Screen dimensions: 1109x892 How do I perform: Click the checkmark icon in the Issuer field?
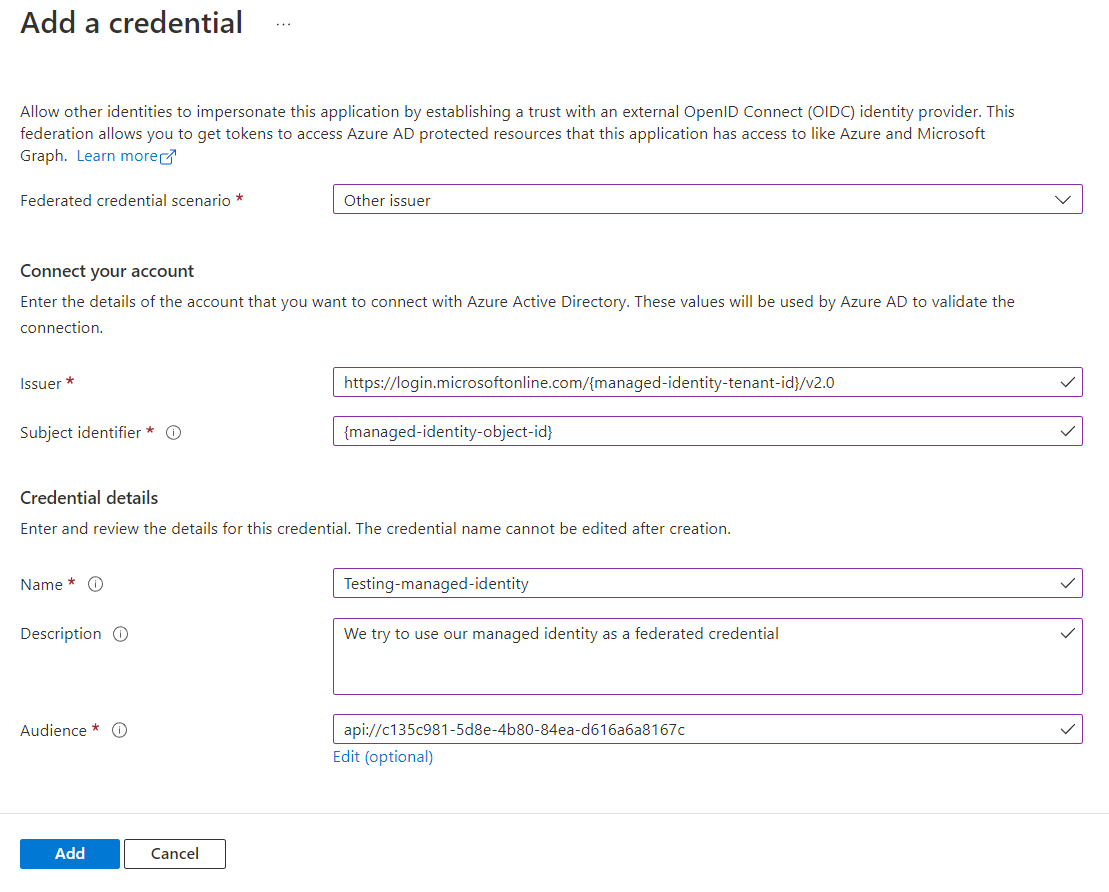[x=1067, y=382]
